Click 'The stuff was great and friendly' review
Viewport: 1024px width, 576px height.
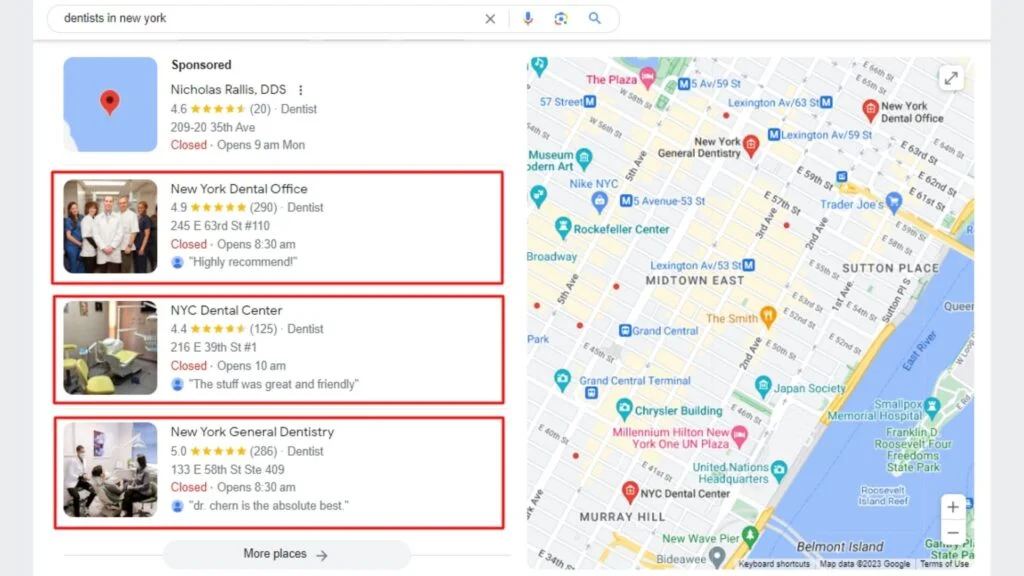273,384
